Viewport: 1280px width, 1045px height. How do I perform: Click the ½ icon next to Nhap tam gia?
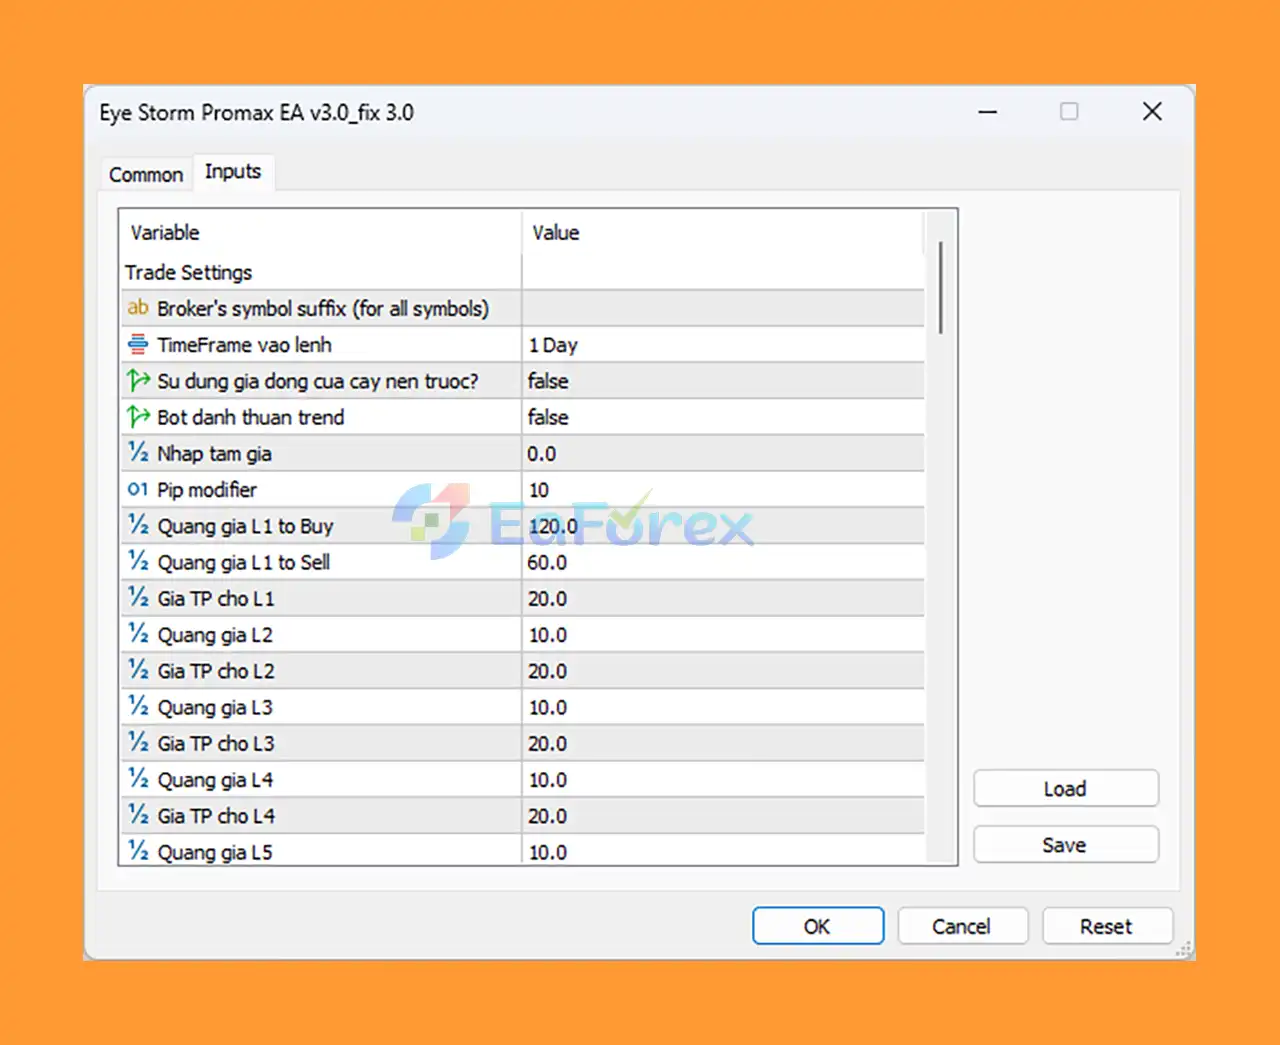point(138,453)
